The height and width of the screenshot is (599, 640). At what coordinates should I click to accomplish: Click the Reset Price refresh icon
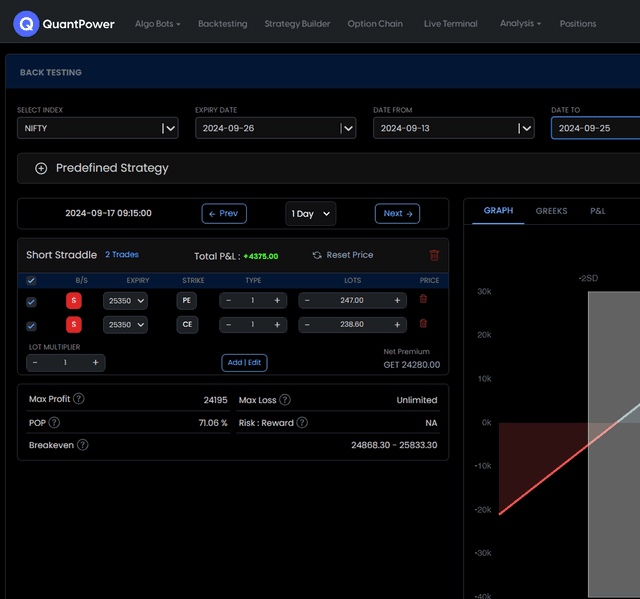[317, 256]
